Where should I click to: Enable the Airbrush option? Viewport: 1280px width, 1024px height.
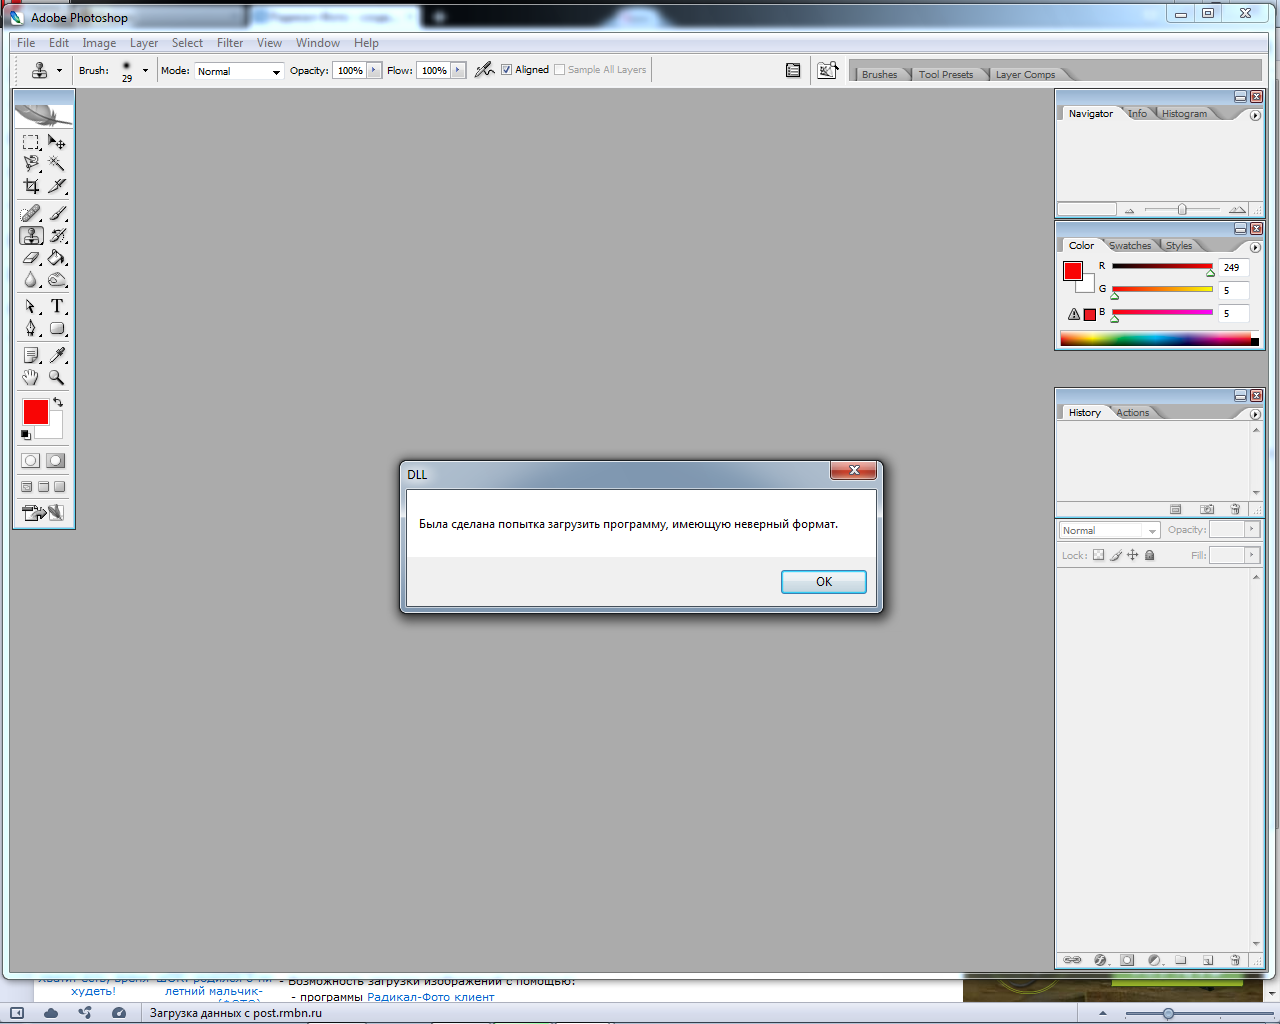485,69
